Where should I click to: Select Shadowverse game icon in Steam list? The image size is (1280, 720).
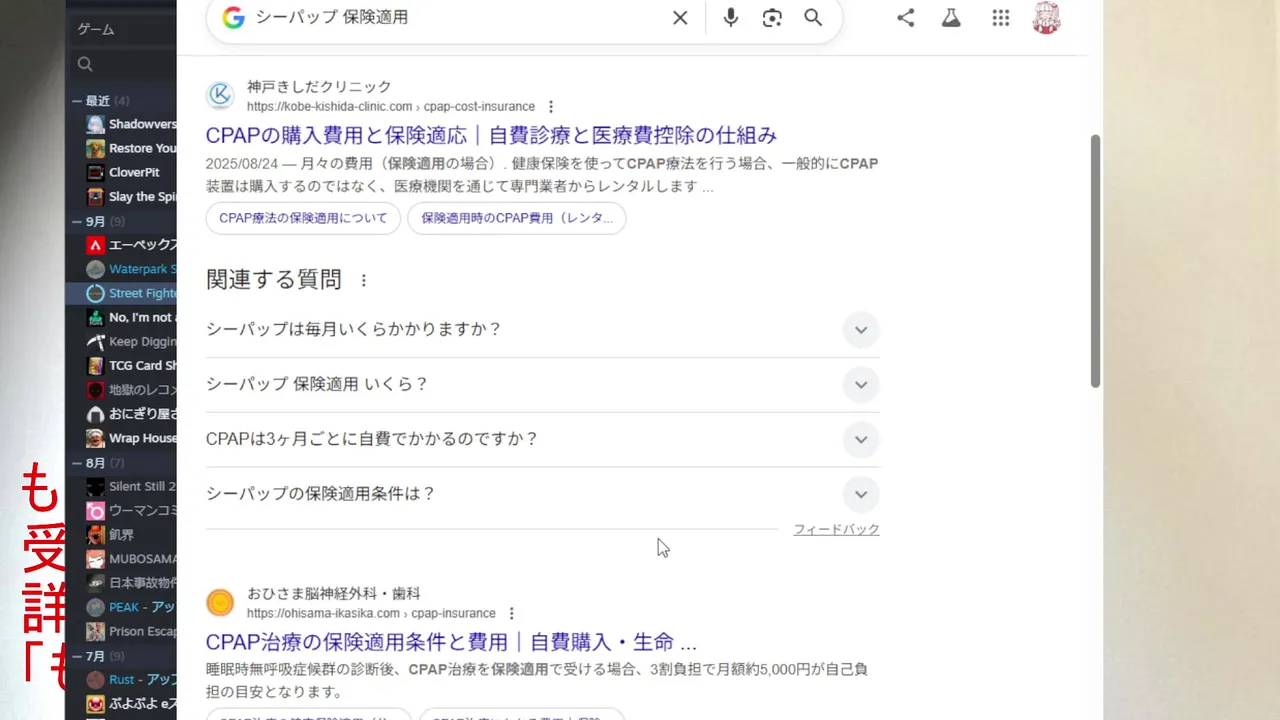click(95, 124)
